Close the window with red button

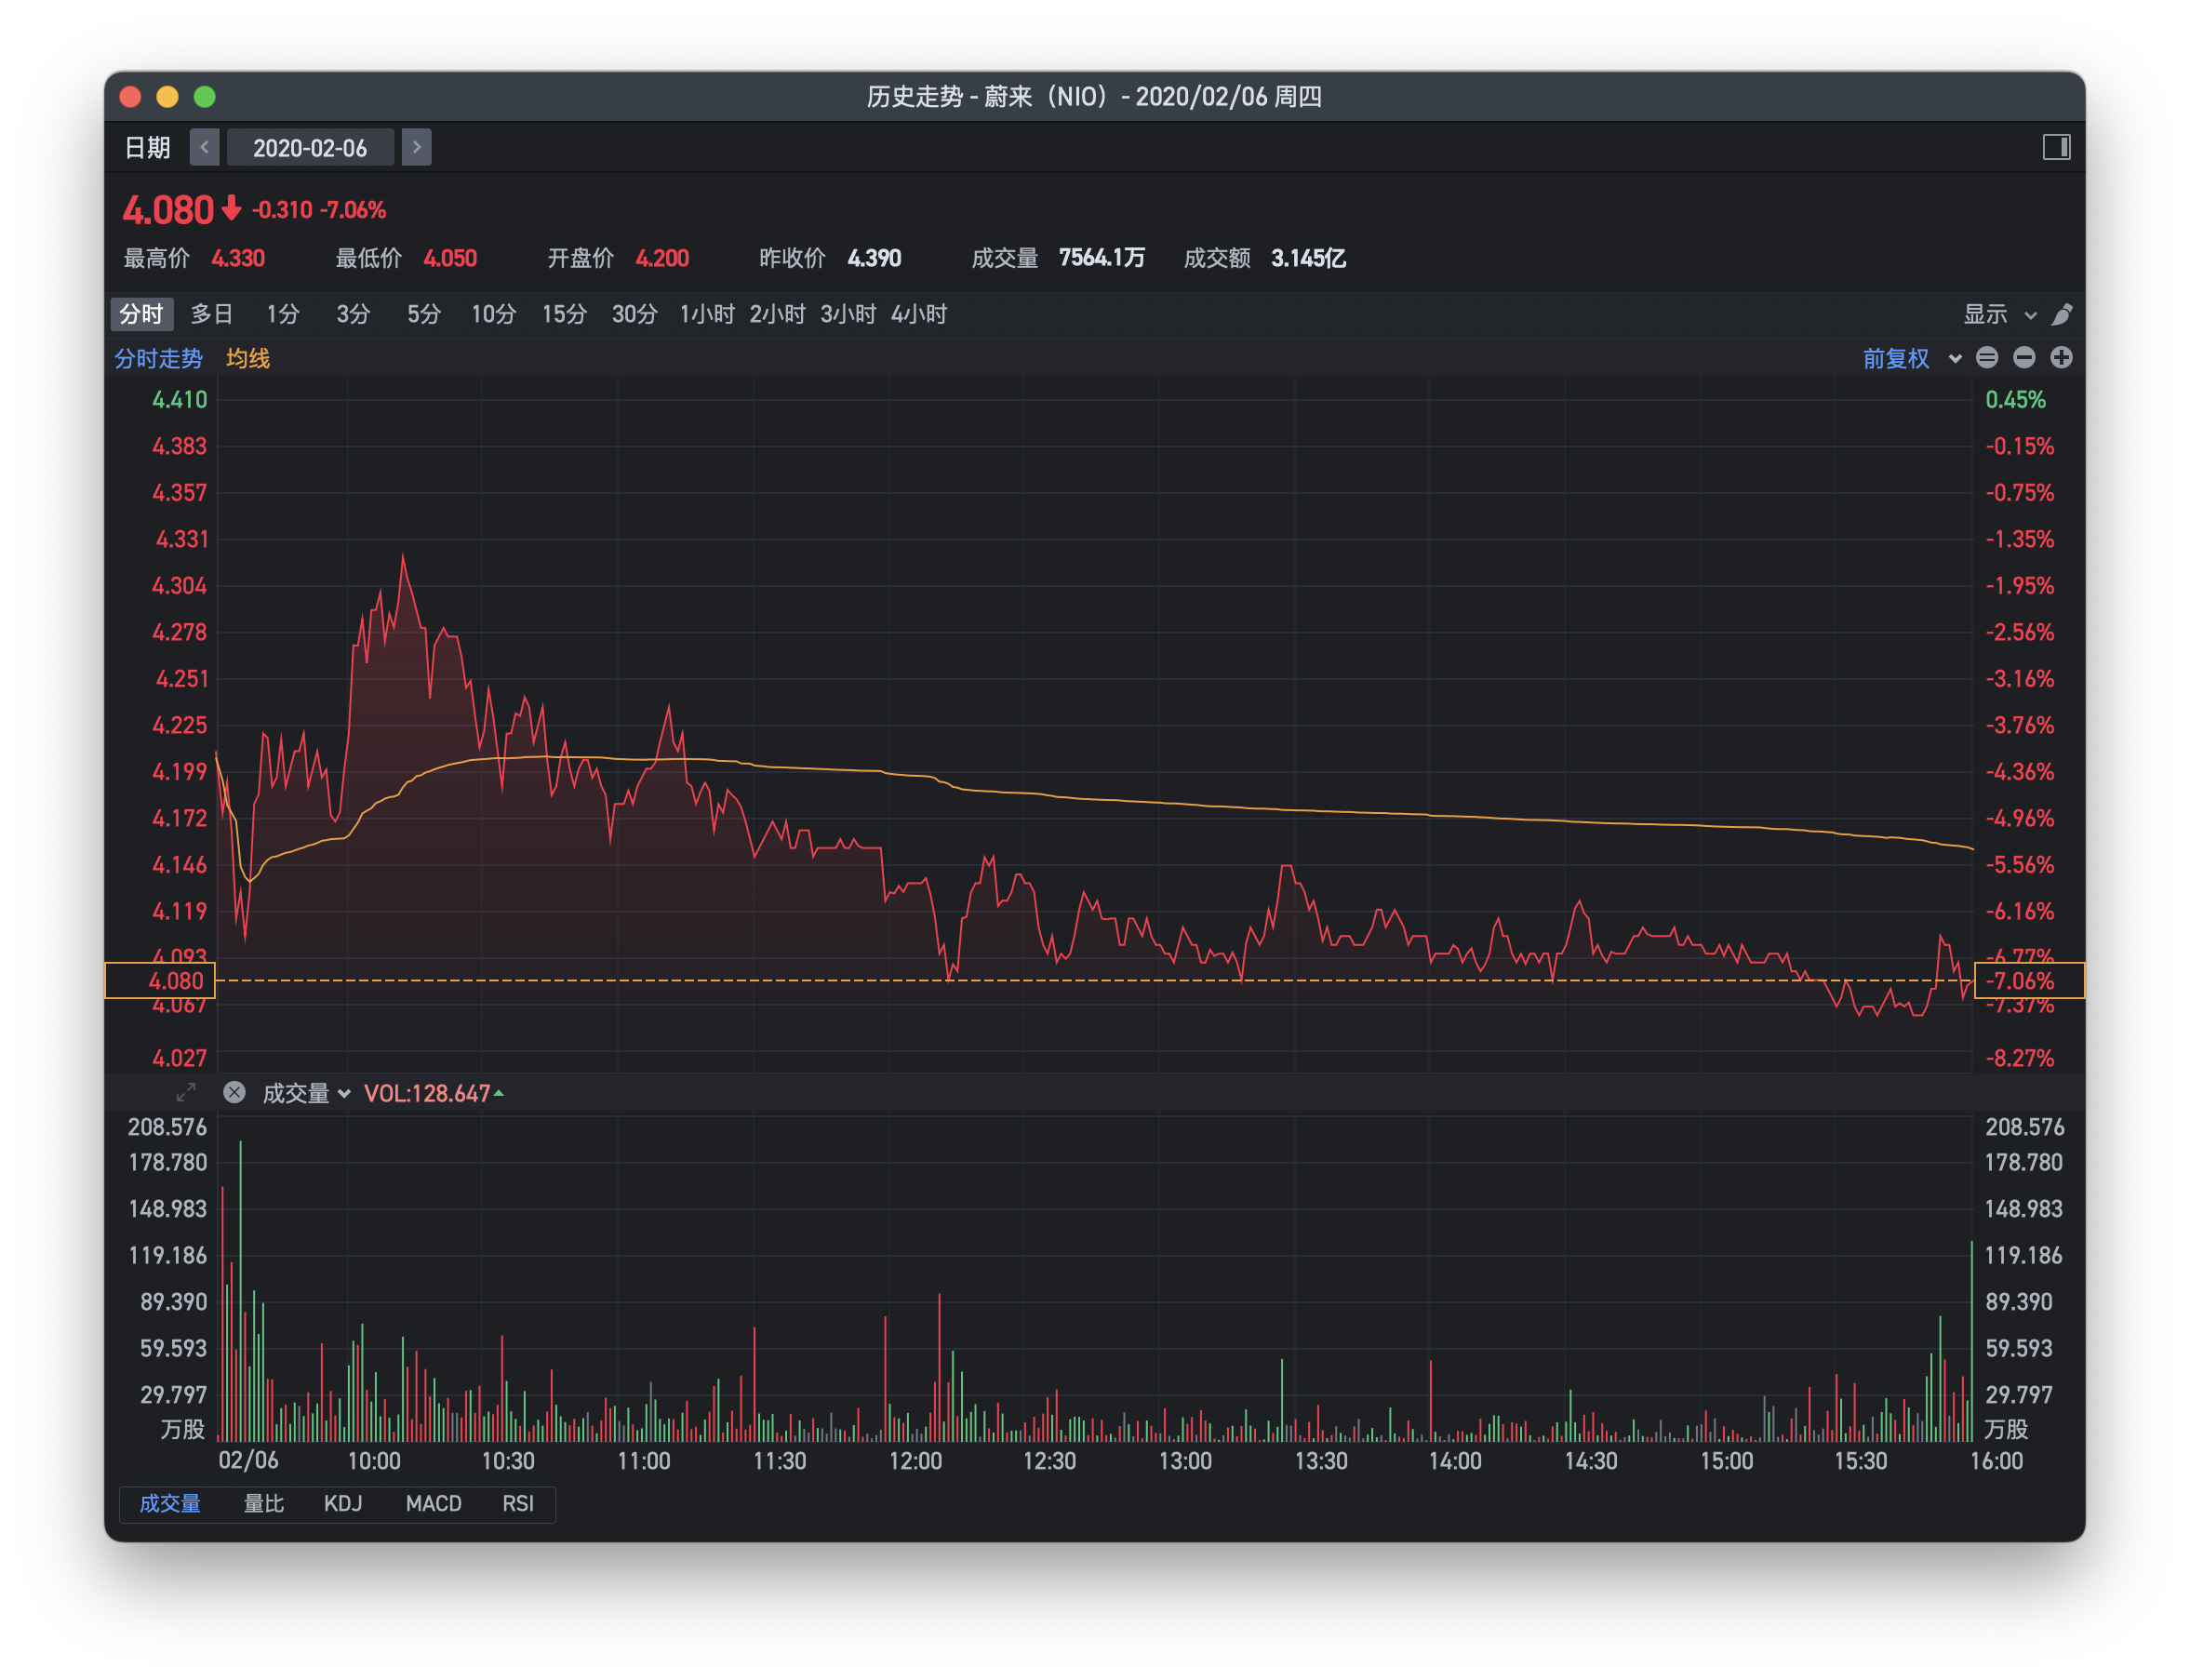click(x=130, y=97)
